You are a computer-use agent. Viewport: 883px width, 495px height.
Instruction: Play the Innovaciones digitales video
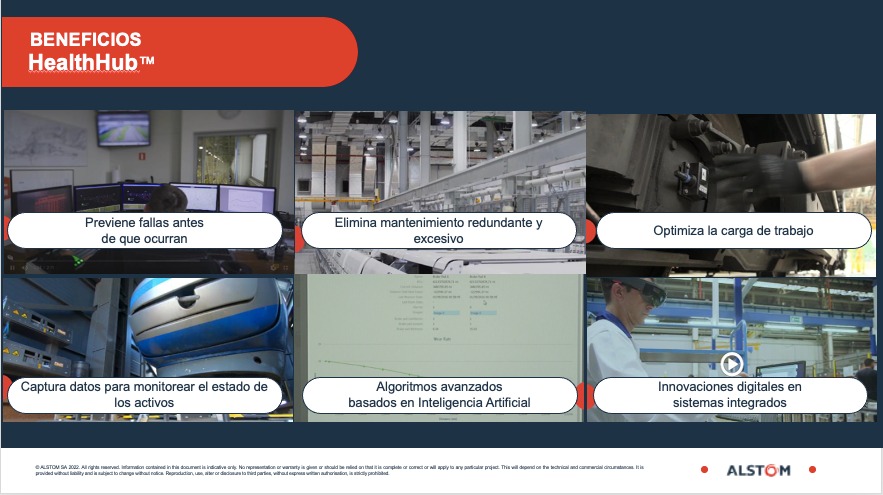[x=731, y=364]
